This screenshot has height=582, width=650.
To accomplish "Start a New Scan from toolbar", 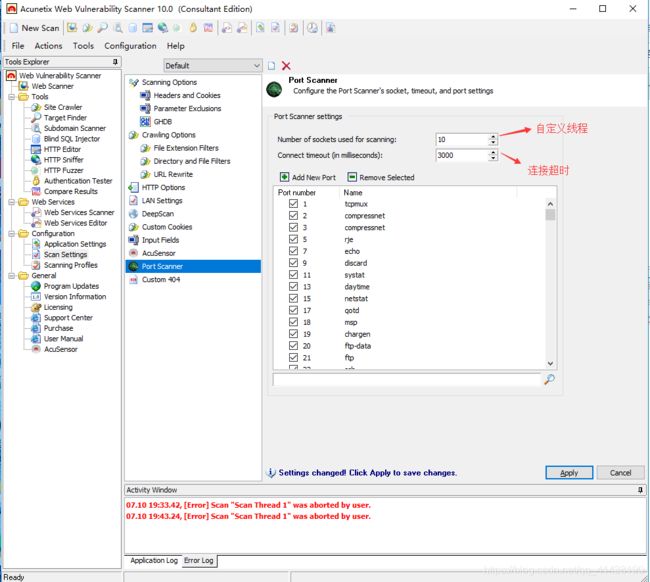I will click(35, 28).
